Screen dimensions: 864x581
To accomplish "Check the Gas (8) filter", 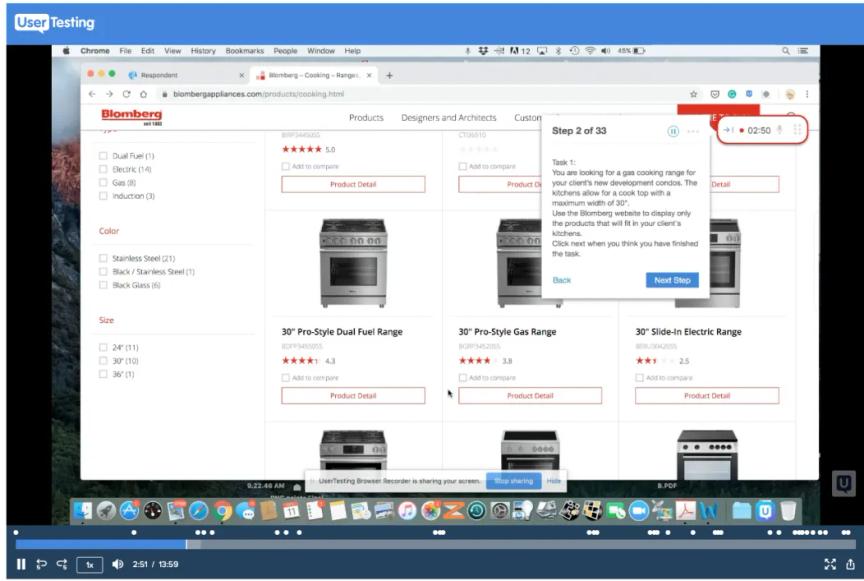I will (x=103, y=182).
